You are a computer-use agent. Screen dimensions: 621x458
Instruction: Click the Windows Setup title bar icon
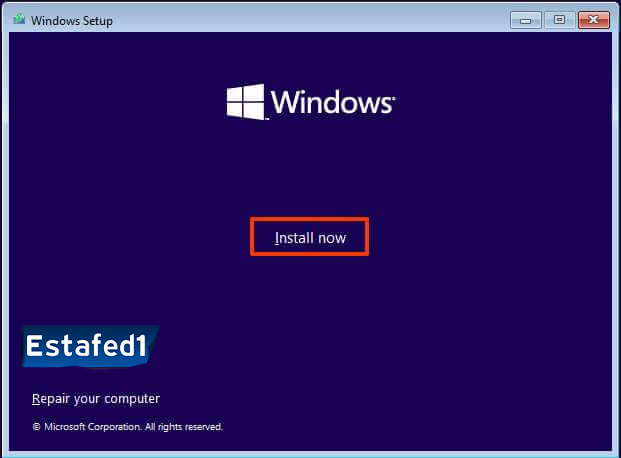(17, 20)
